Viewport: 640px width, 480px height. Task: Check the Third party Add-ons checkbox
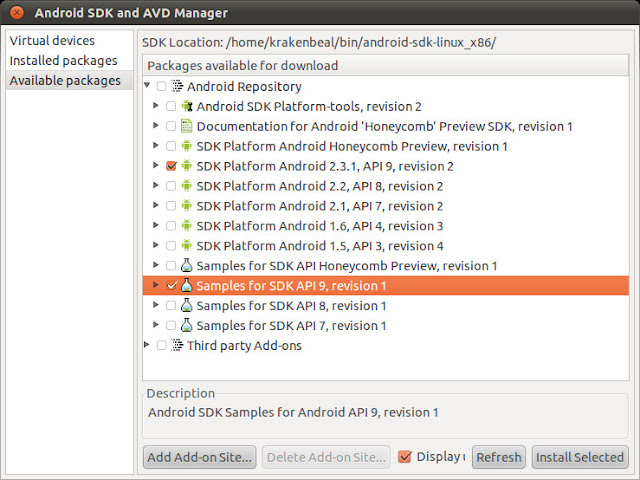point(162,345)
